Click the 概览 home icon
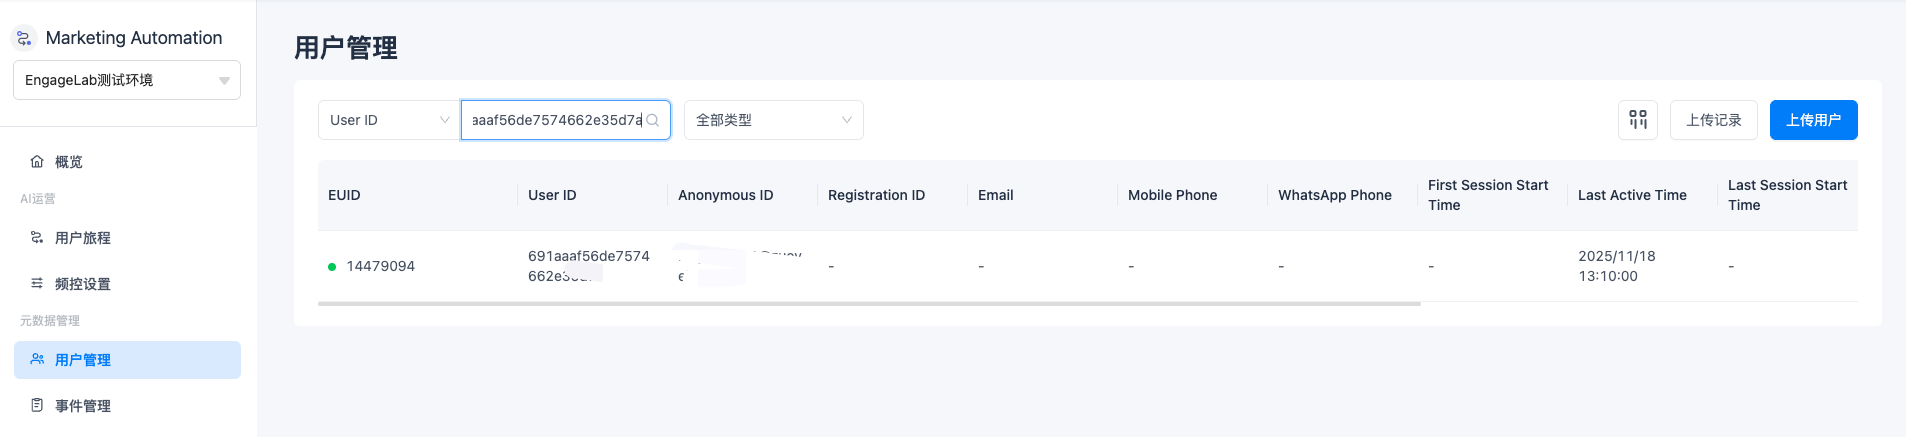 [x=37, y=161]
